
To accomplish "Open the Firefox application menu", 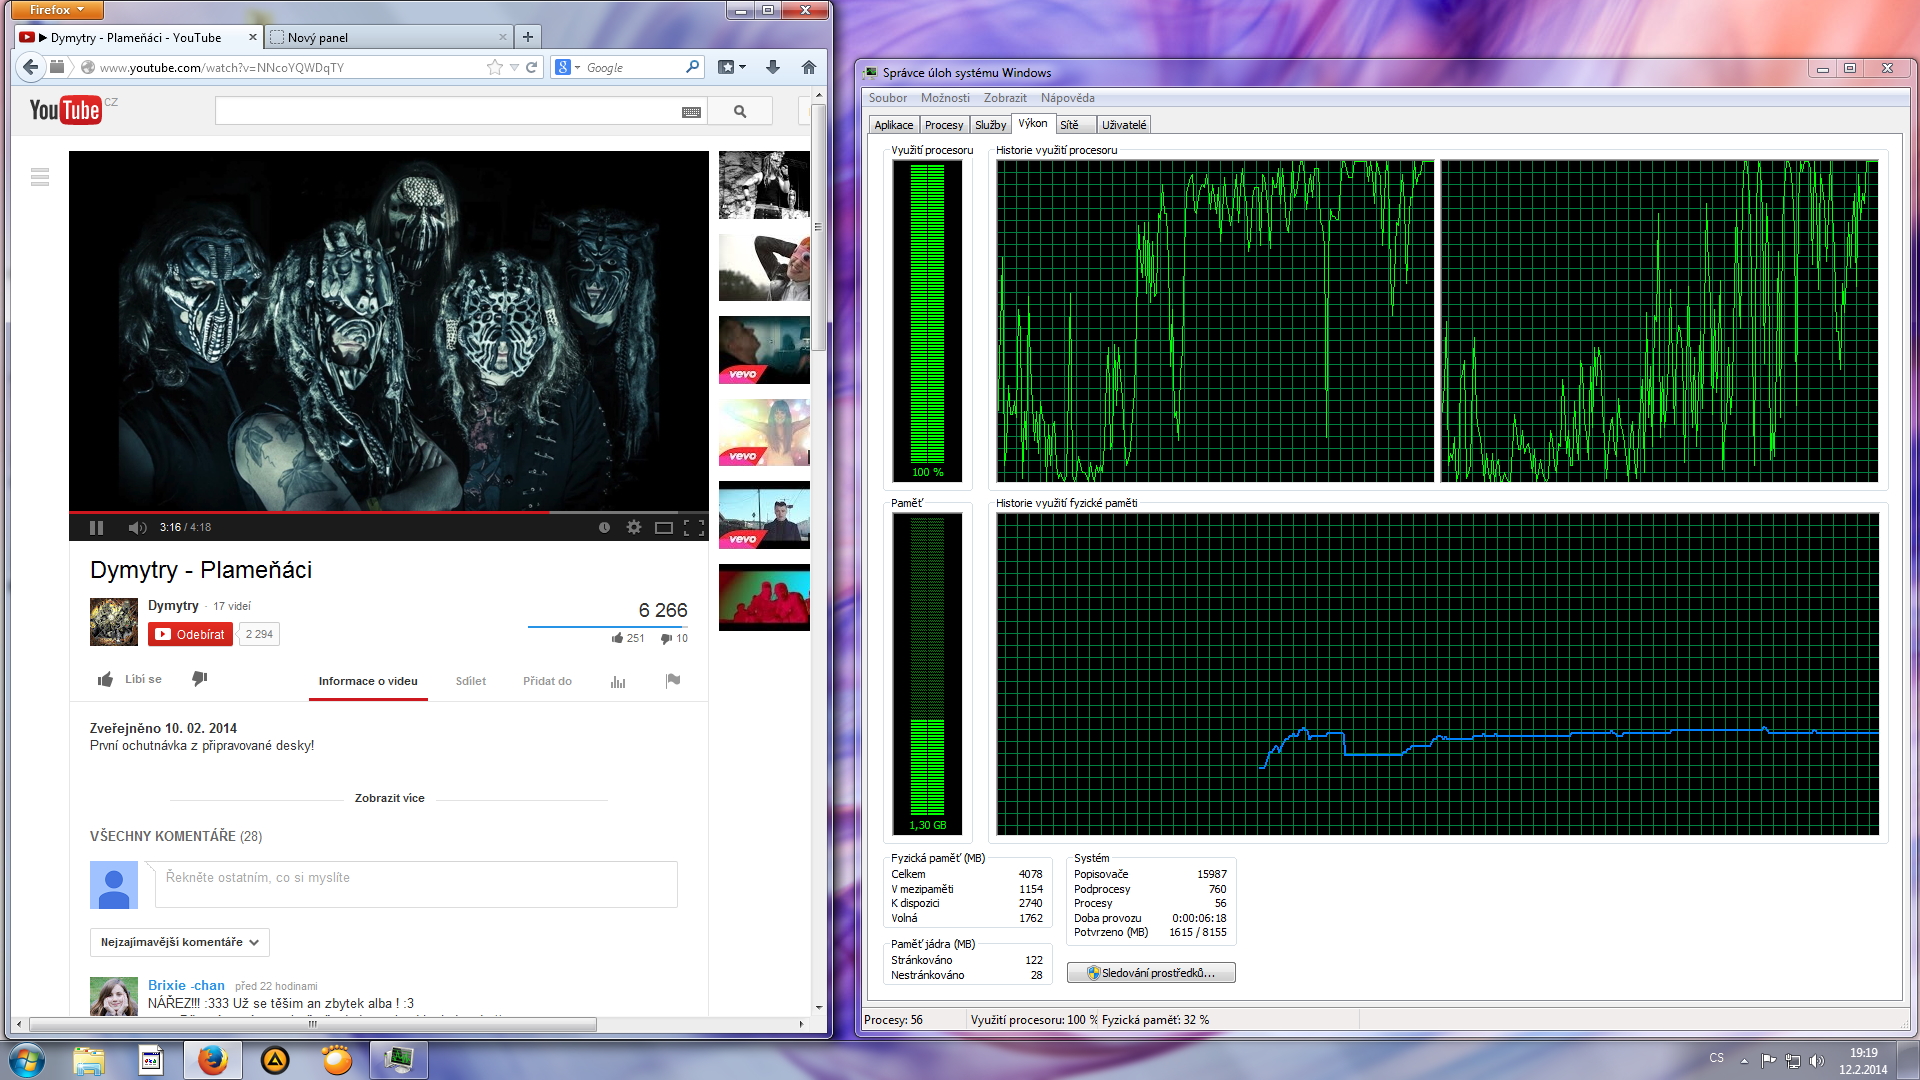I will [58, 10].
